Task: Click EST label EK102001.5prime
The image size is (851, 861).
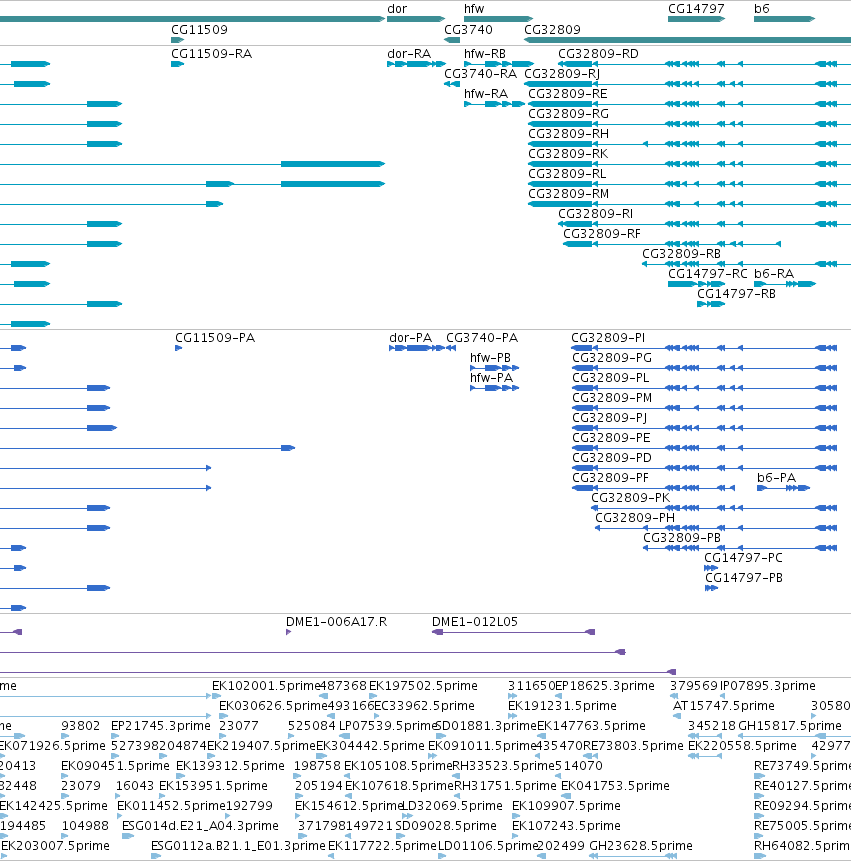Action: [266, 686]
